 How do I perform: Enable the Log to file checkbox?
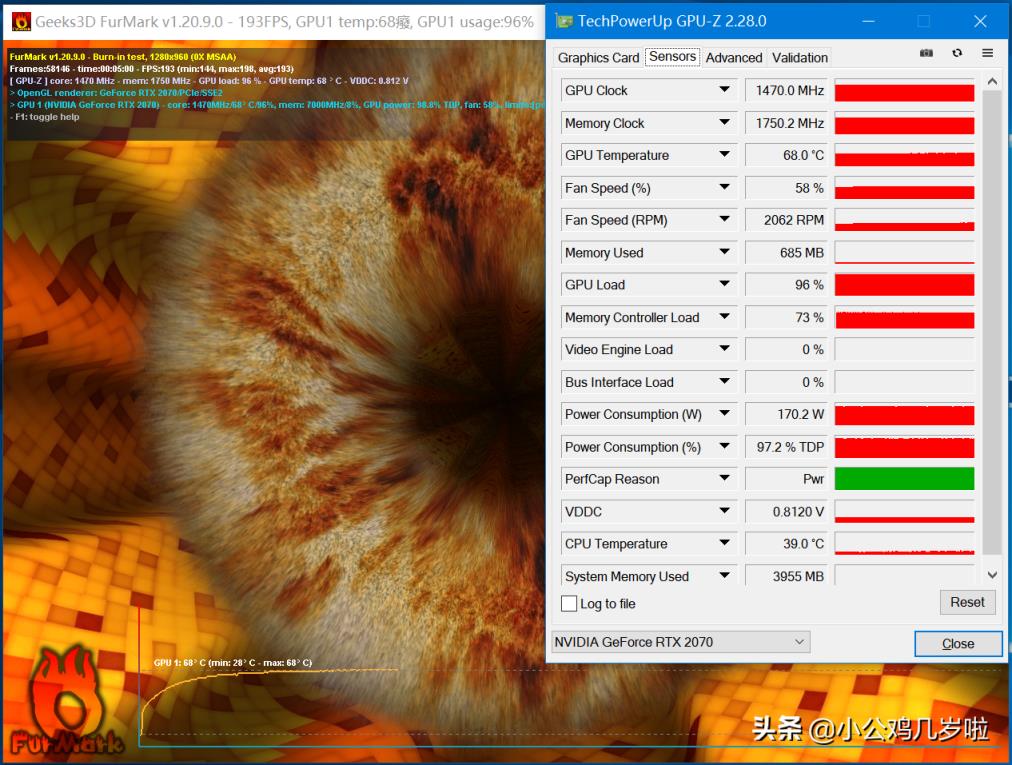click(569, 604)
